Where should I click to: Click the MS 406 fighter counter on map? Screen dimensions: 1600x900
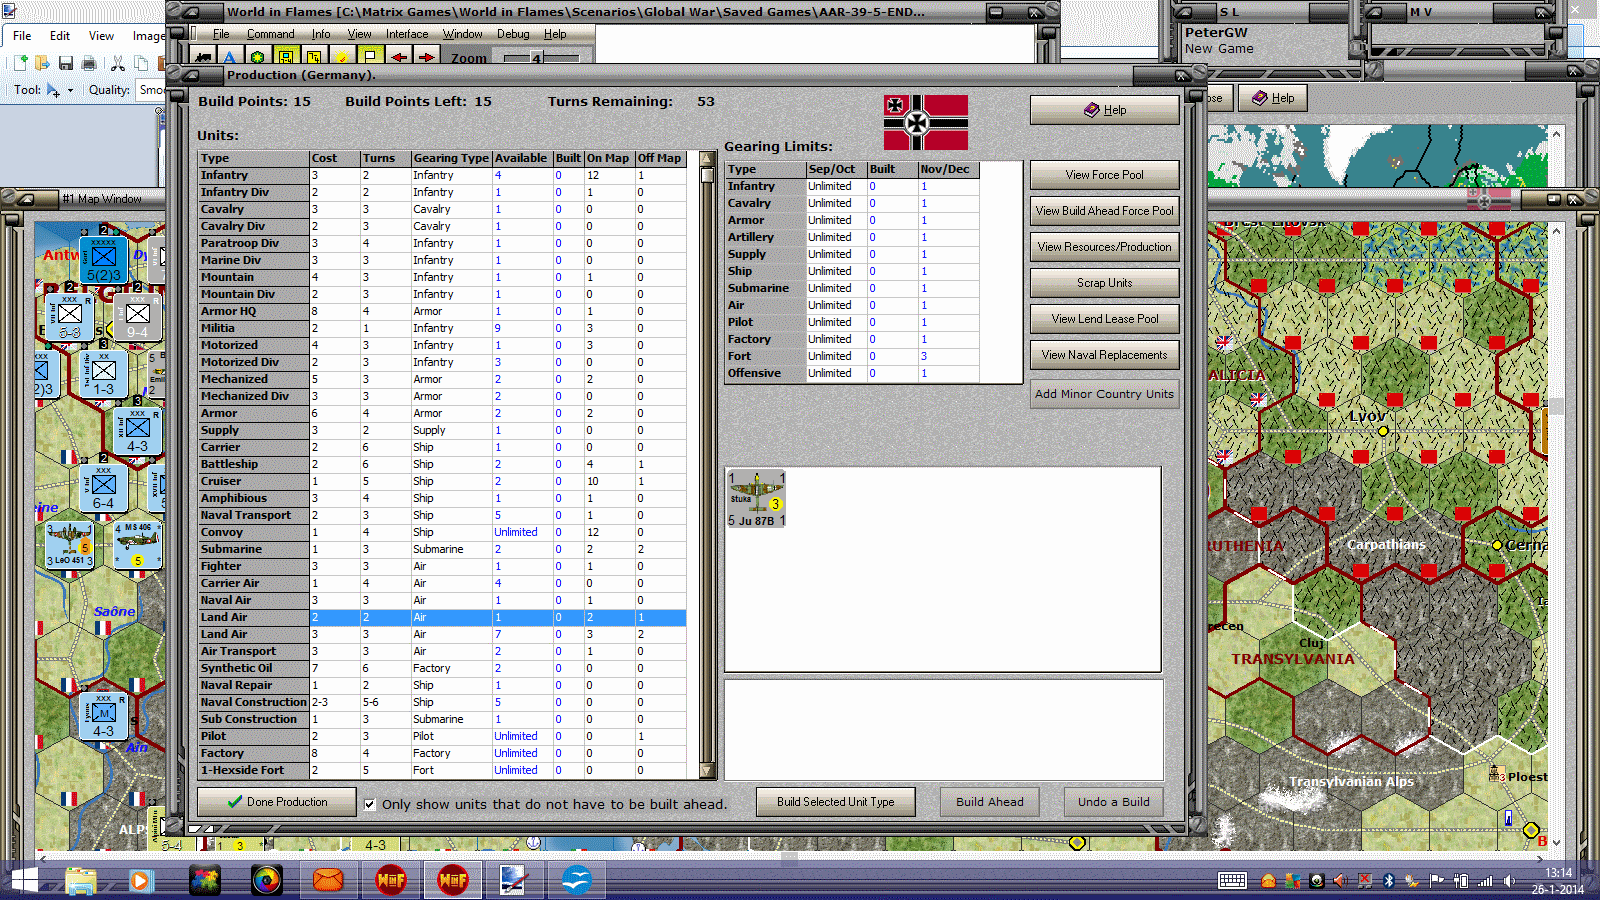(137, 545)
